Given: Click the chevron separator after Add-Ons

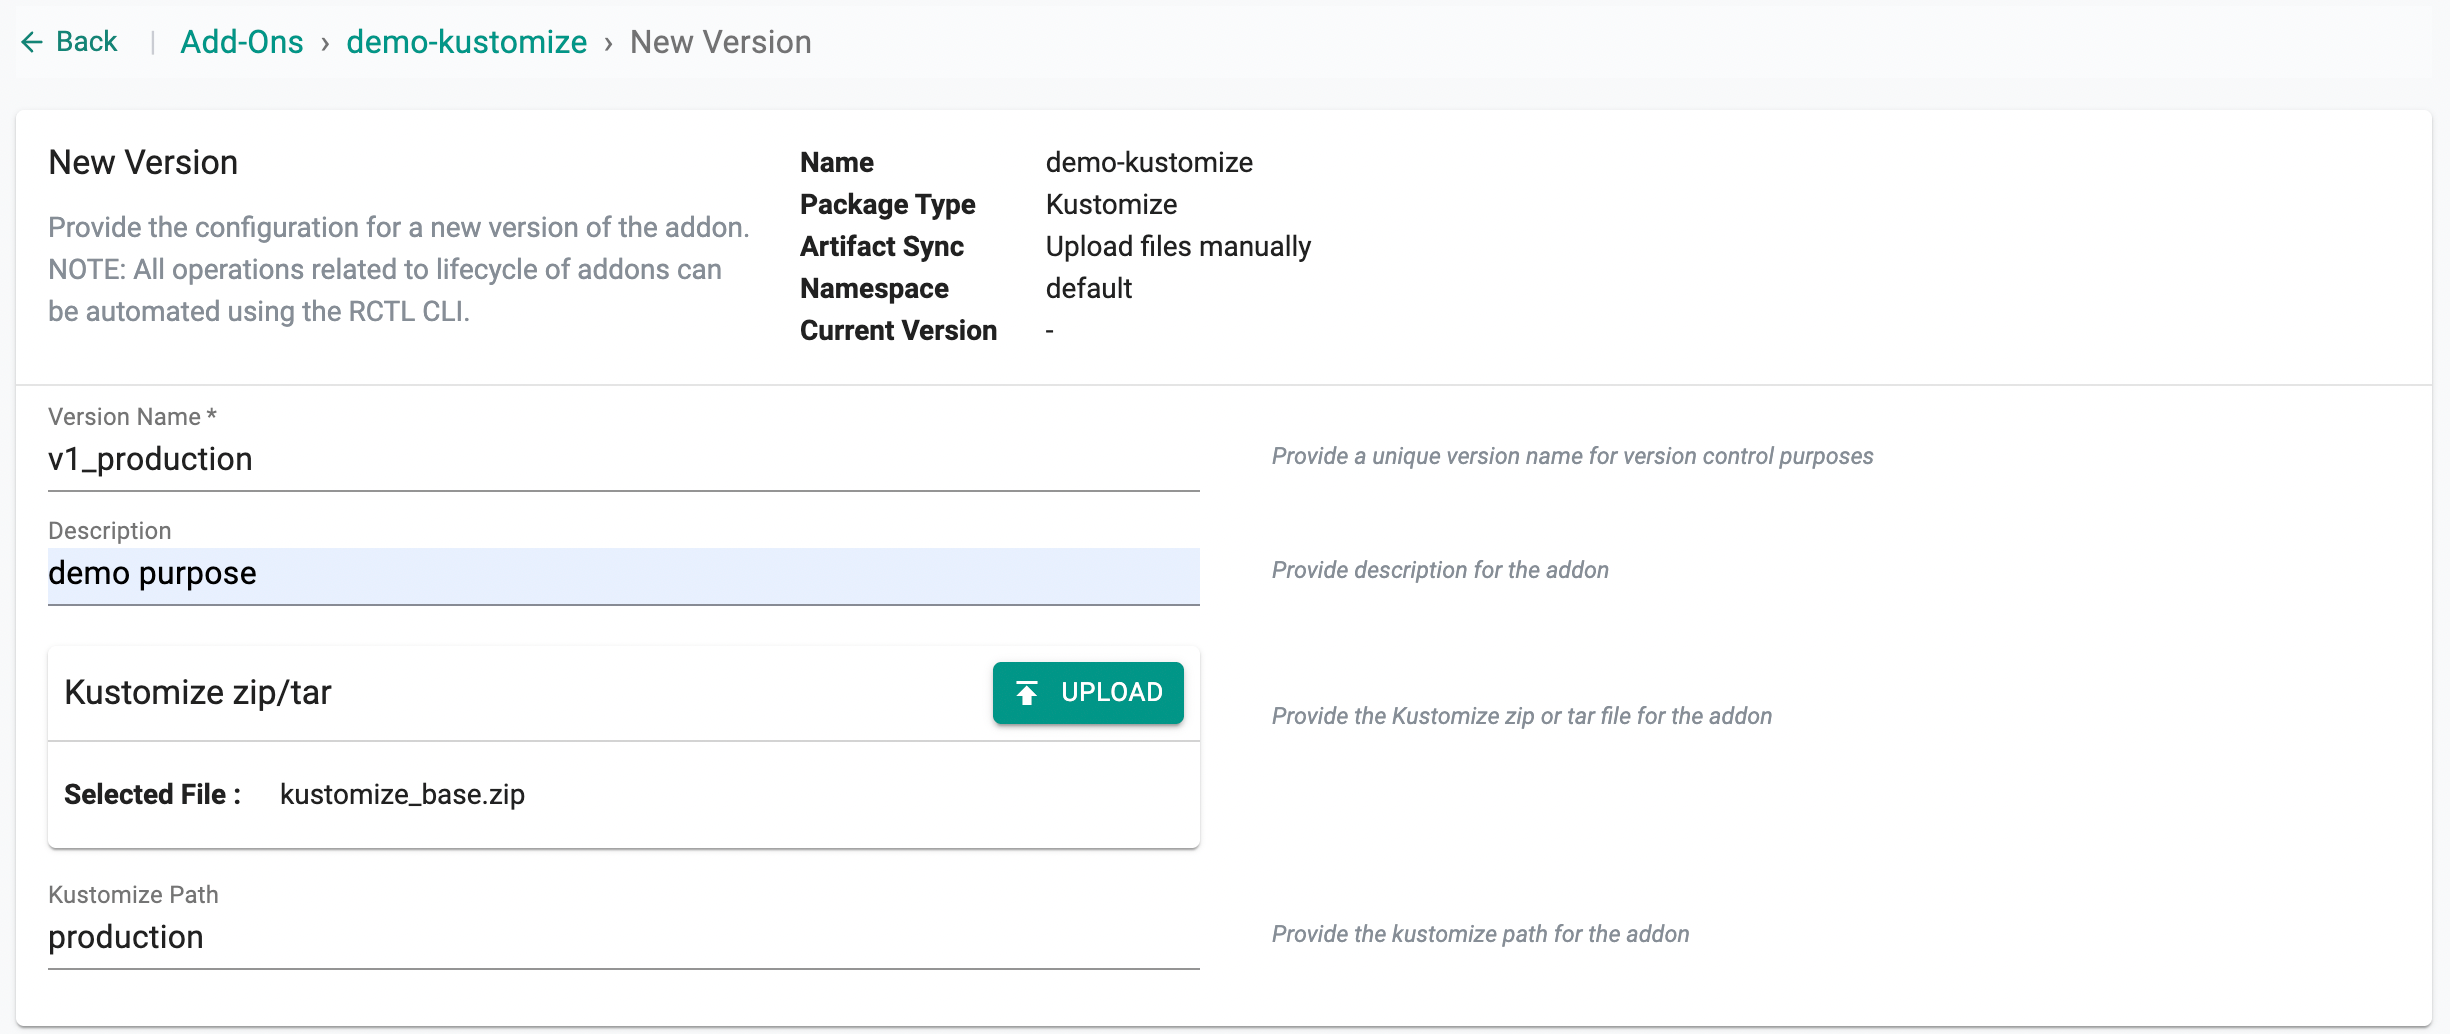Looking at the screenshot, I should pos(325,44).
